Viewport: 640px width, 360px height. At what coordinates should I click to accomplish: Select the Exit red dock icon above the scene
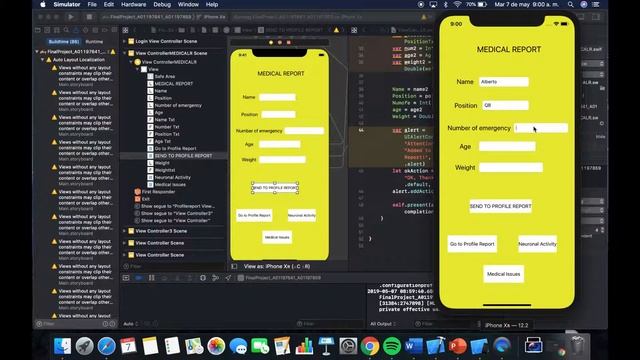point(289,42)
